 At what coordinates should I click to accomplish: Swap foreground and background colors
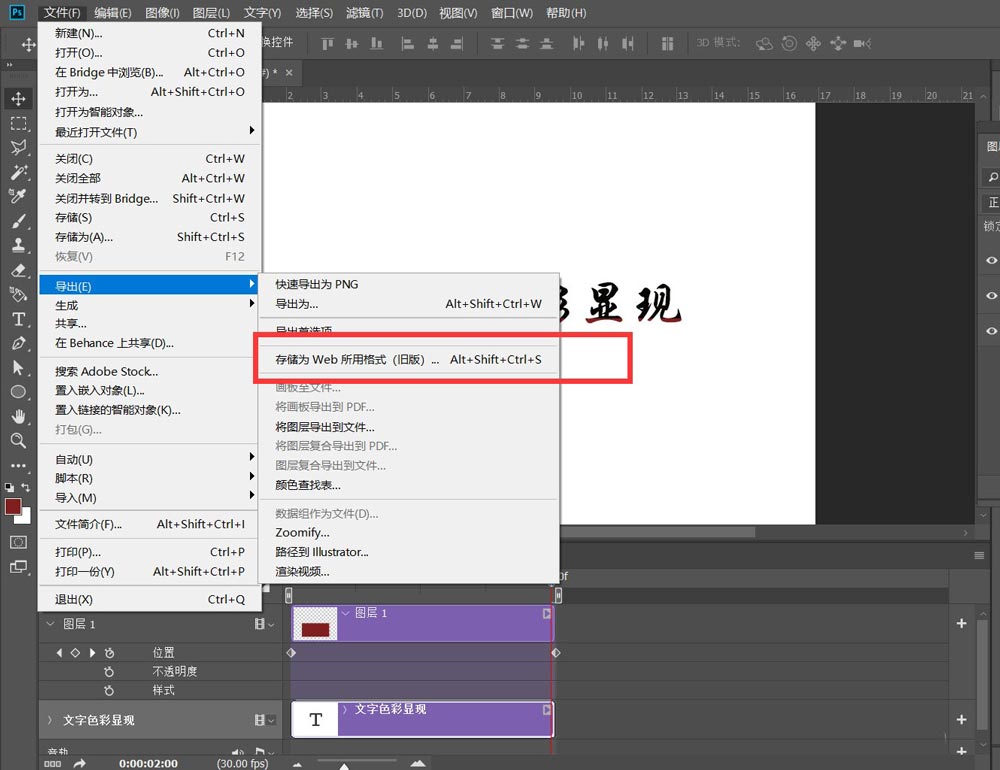[26, 487]
